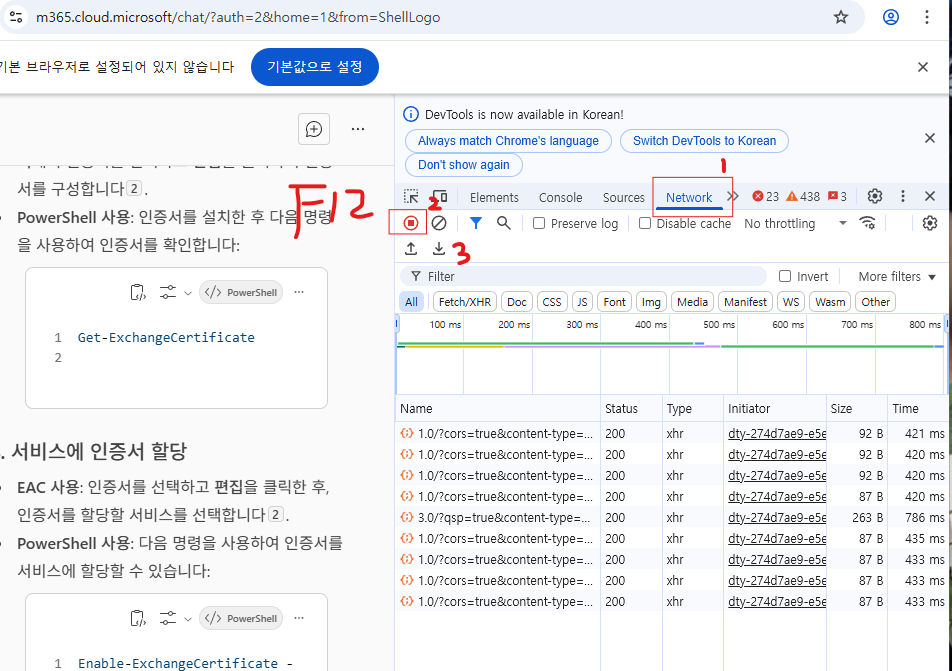Enable Preserve log checkbox
The width and height of the screenshot is (952, 671).
[x=539, y=223]
